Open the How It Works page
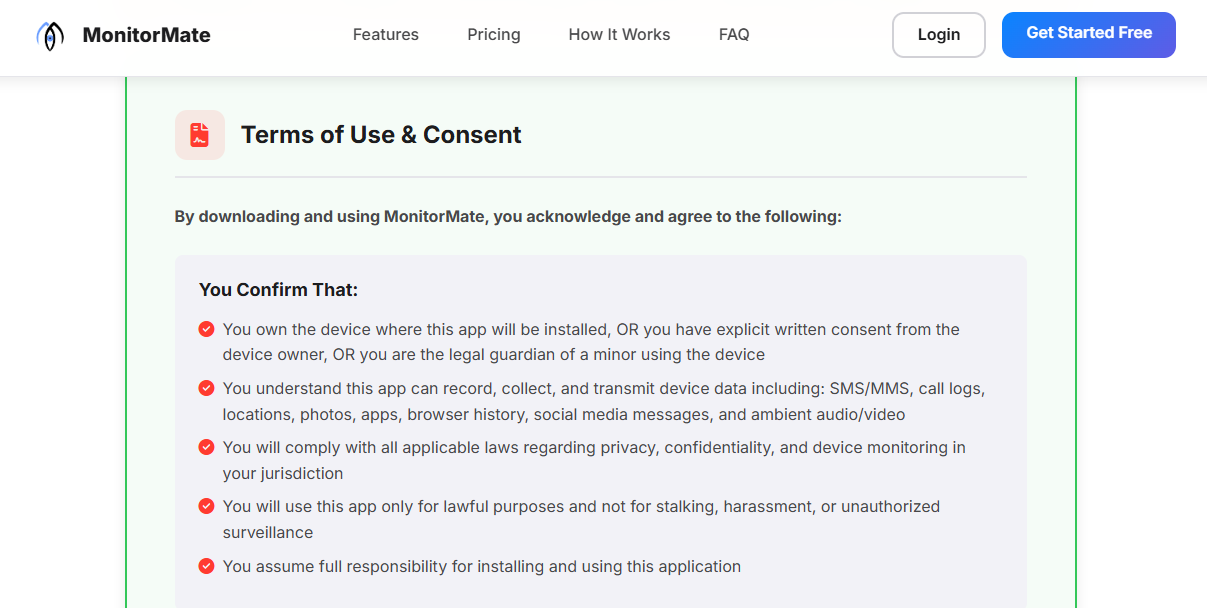 618,34
